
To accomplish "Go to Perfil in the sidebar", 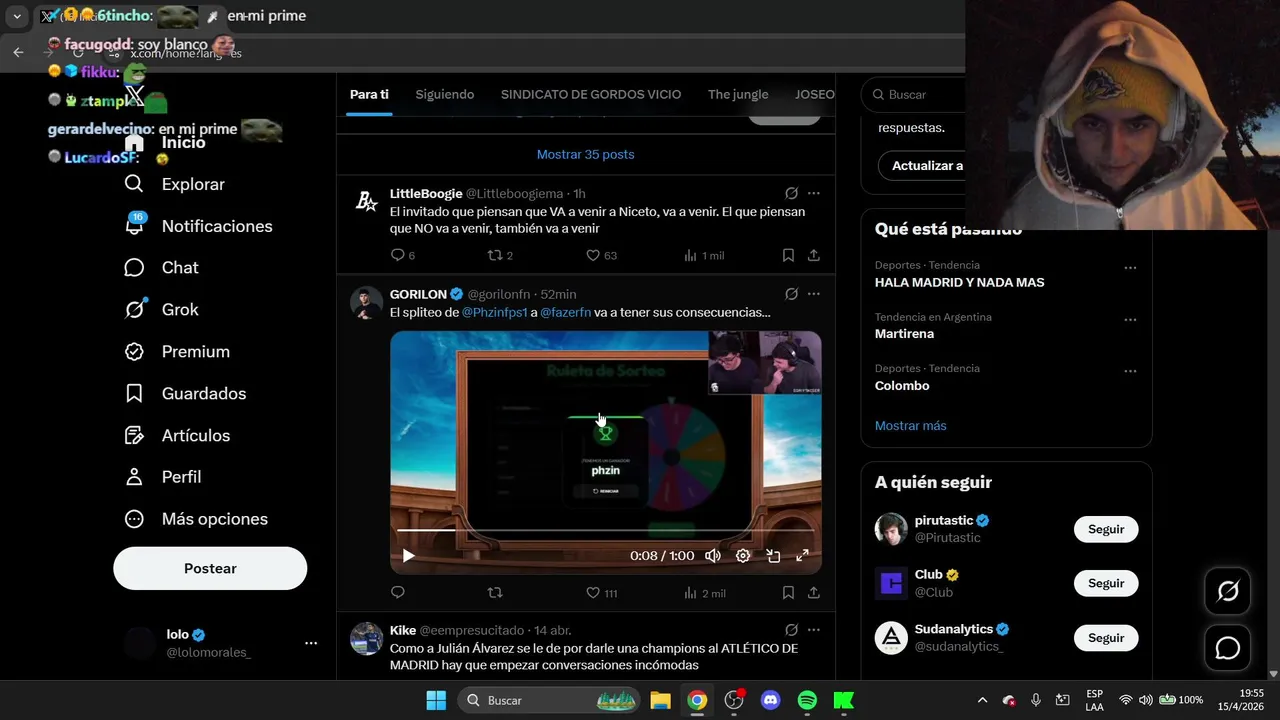I will coord(163,477).
